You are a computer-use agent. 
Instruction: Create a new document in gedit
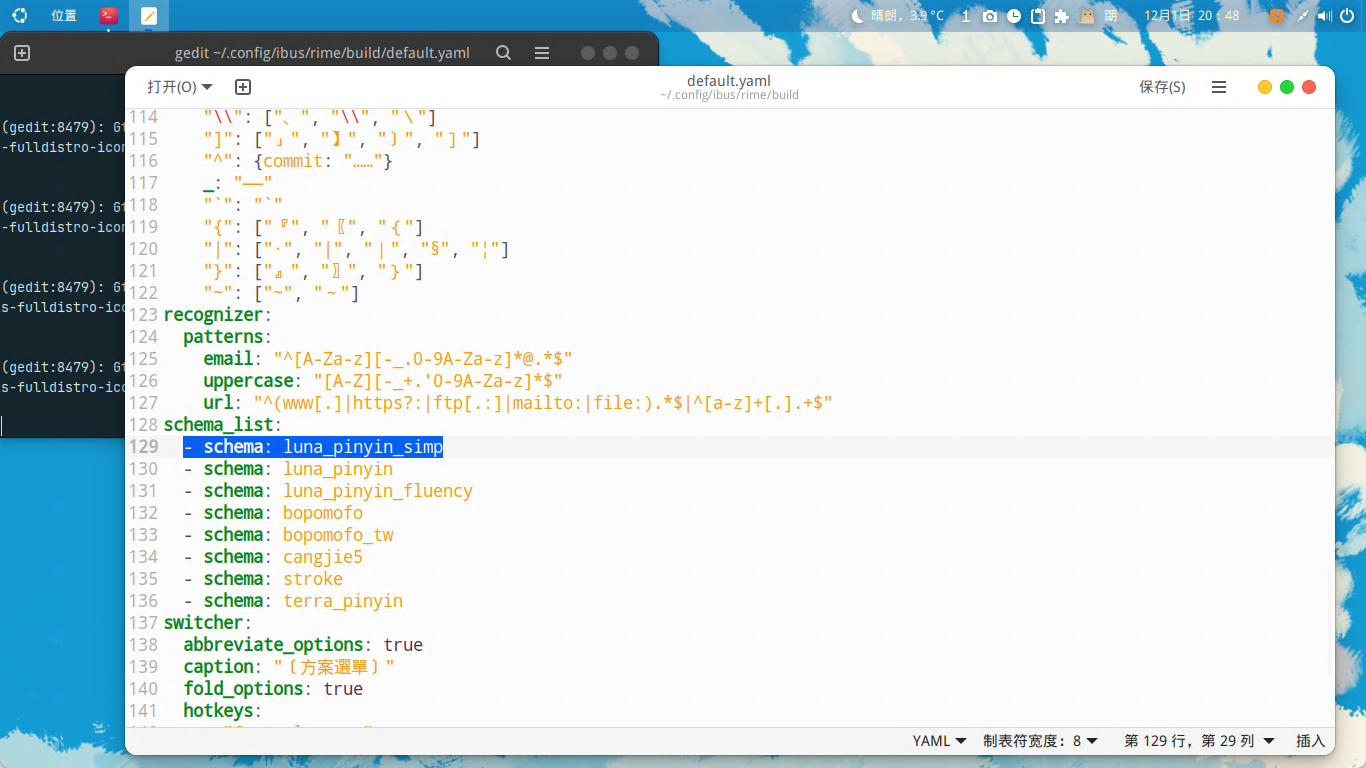tap(242, 87)
